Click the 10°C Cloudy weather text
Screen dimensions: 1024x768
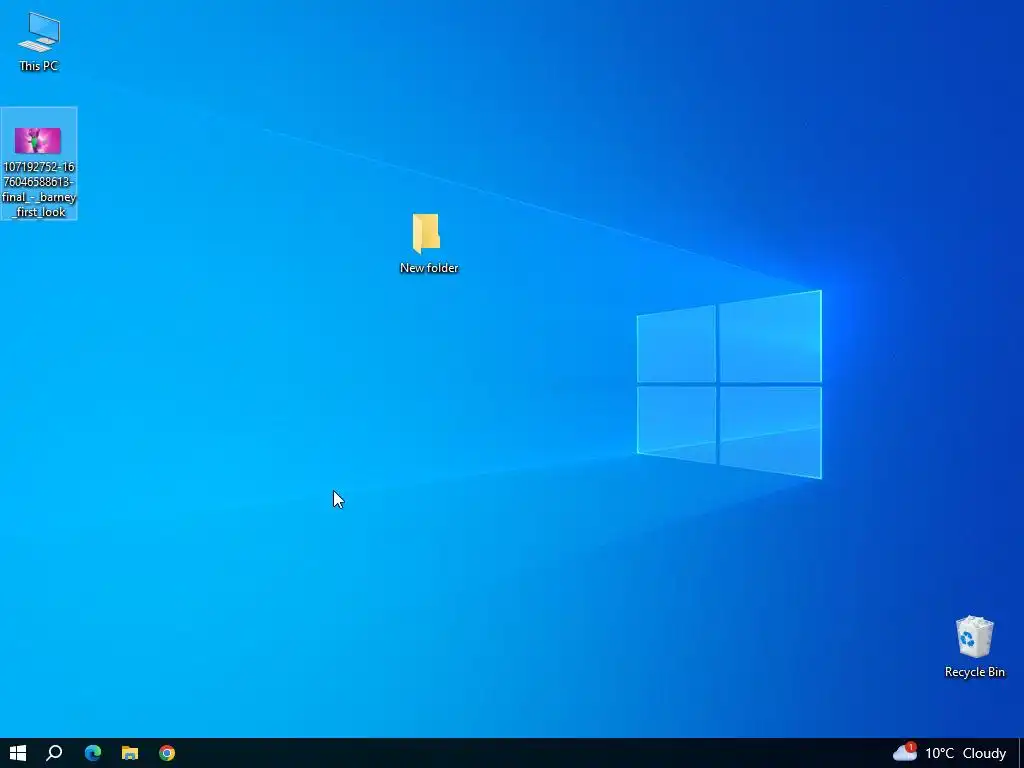965,753
